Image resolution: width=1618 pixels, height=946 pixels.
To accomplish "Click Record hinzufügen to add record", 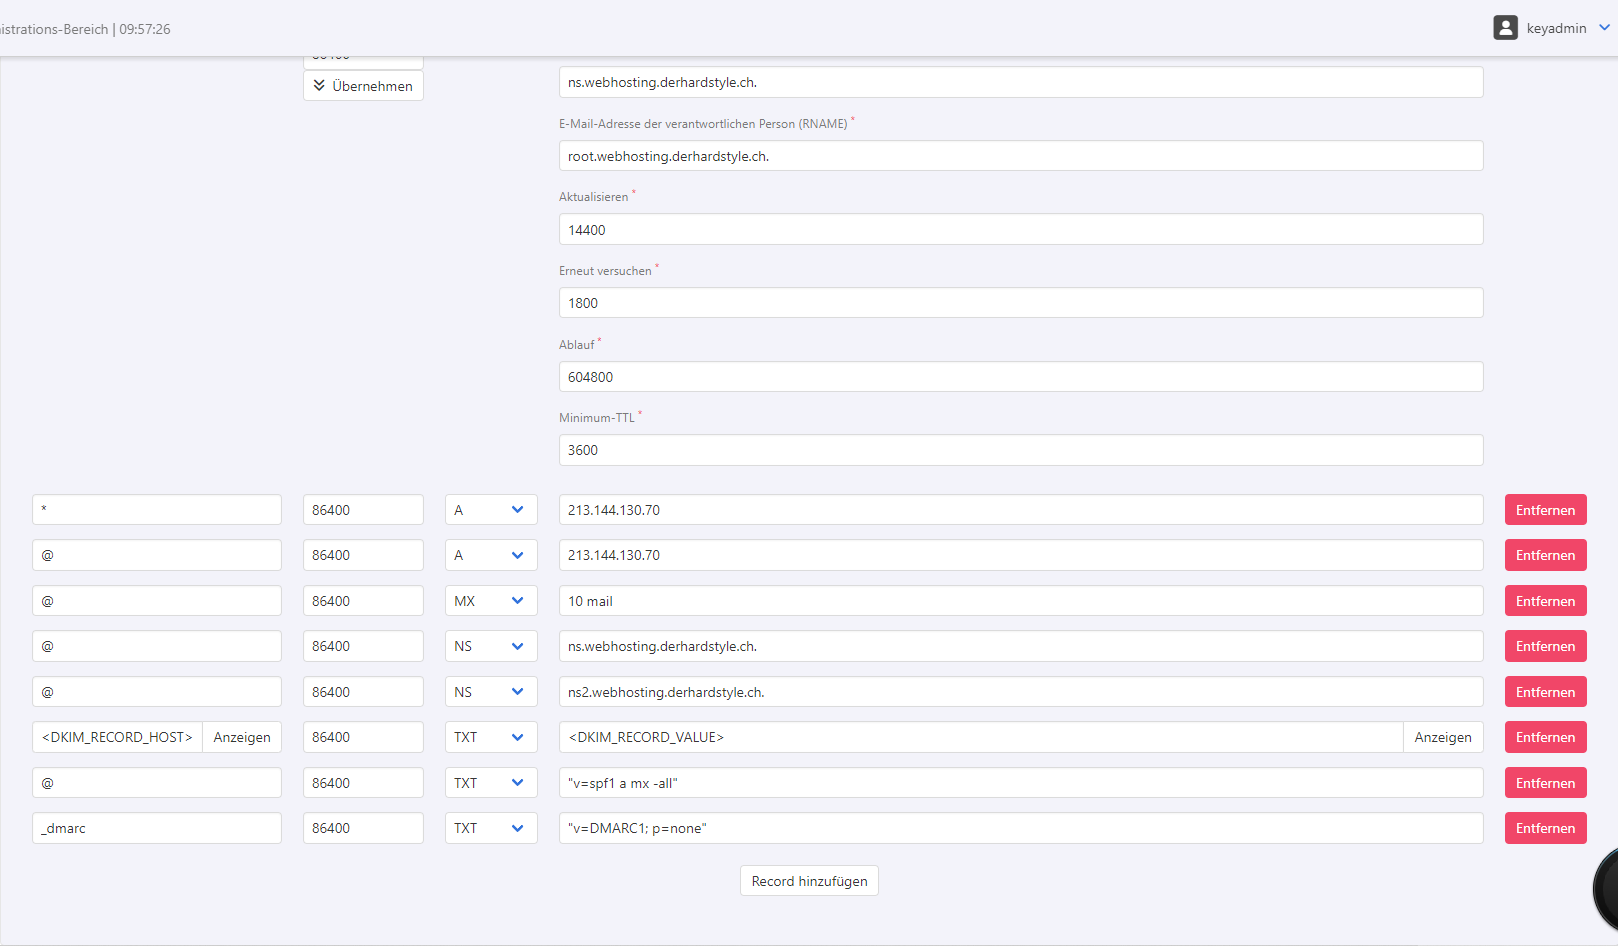I will 809,881.
